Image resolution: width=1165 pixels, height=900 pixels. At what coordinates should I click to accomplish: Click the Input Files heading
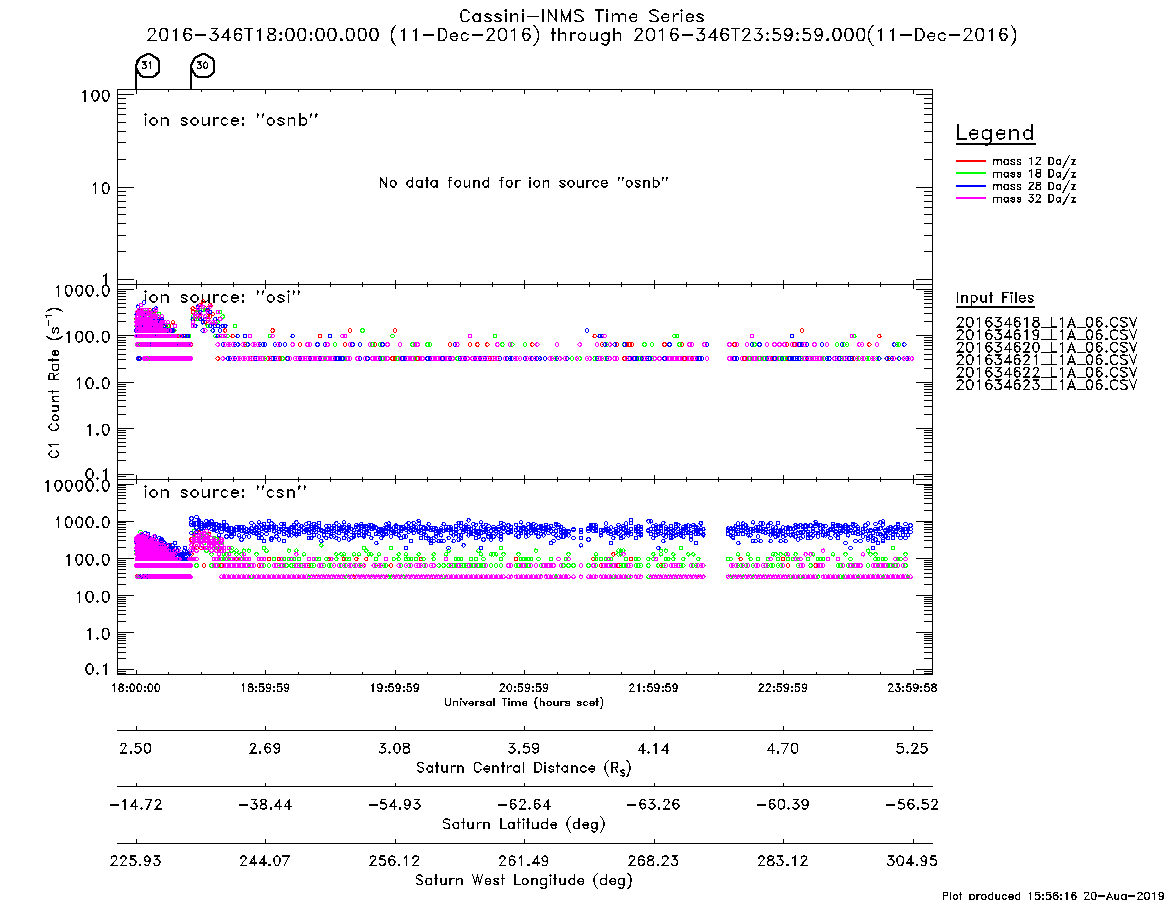995,298
